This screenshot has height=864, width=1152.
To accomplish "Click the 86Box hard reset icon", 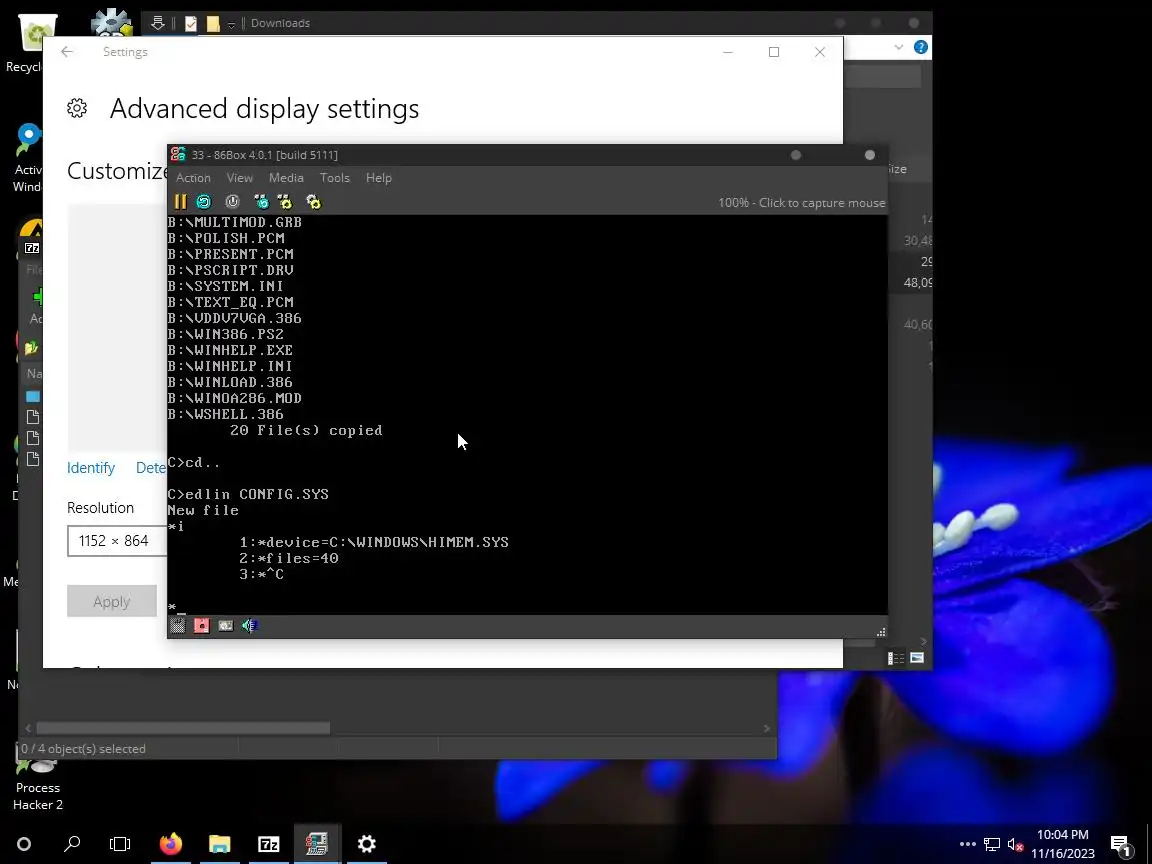I will click(x=204, y=202).
